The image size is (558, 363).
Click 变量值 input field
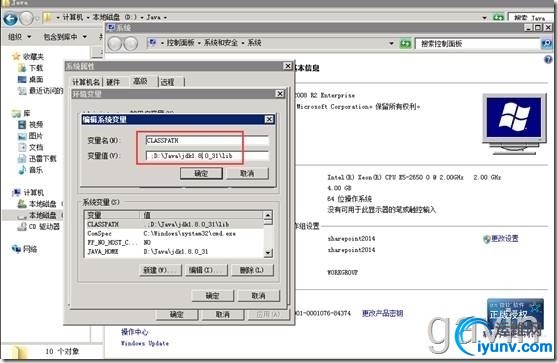pos(207,156)
